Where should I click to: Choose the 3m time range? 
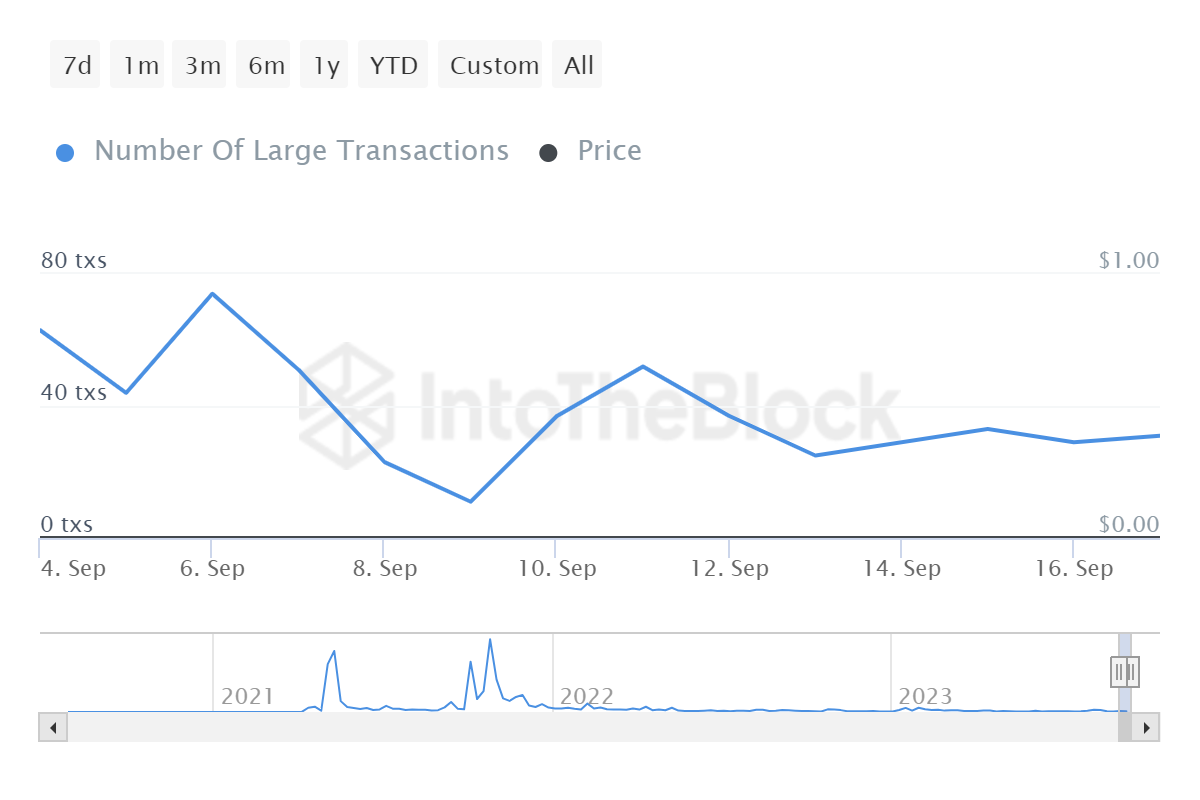(x=203, y=65)
